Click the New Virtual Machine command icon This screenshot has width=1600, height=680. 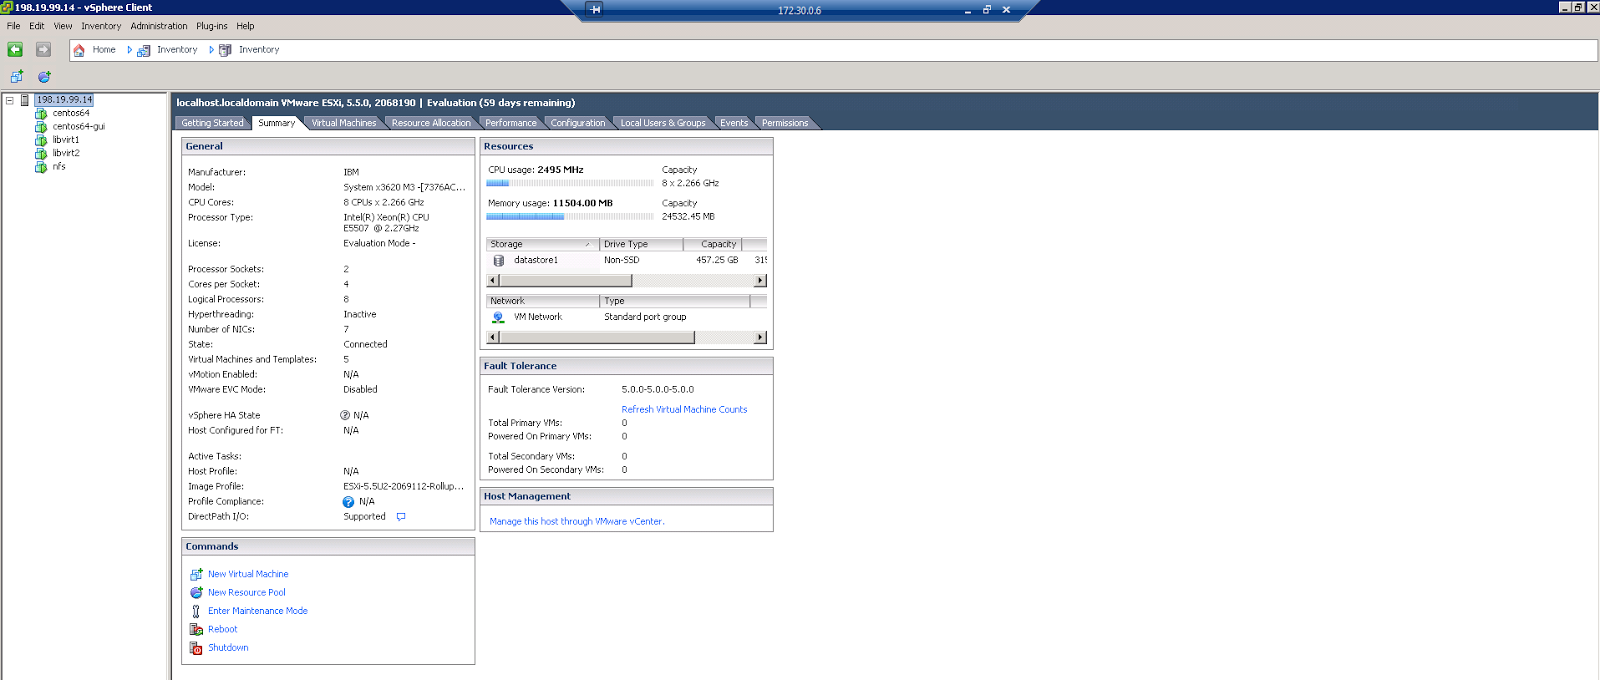196,574
